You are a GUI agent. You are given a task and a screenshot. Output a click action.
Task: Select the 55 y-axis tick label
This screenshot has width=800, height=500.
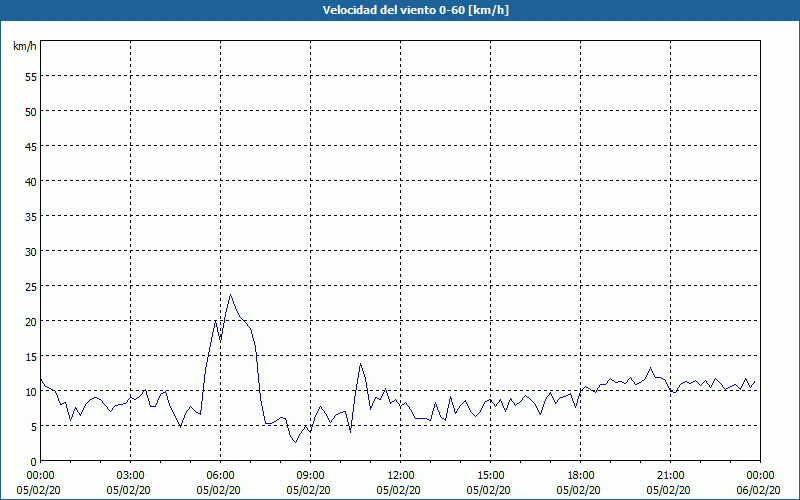[x=31, y=77]
